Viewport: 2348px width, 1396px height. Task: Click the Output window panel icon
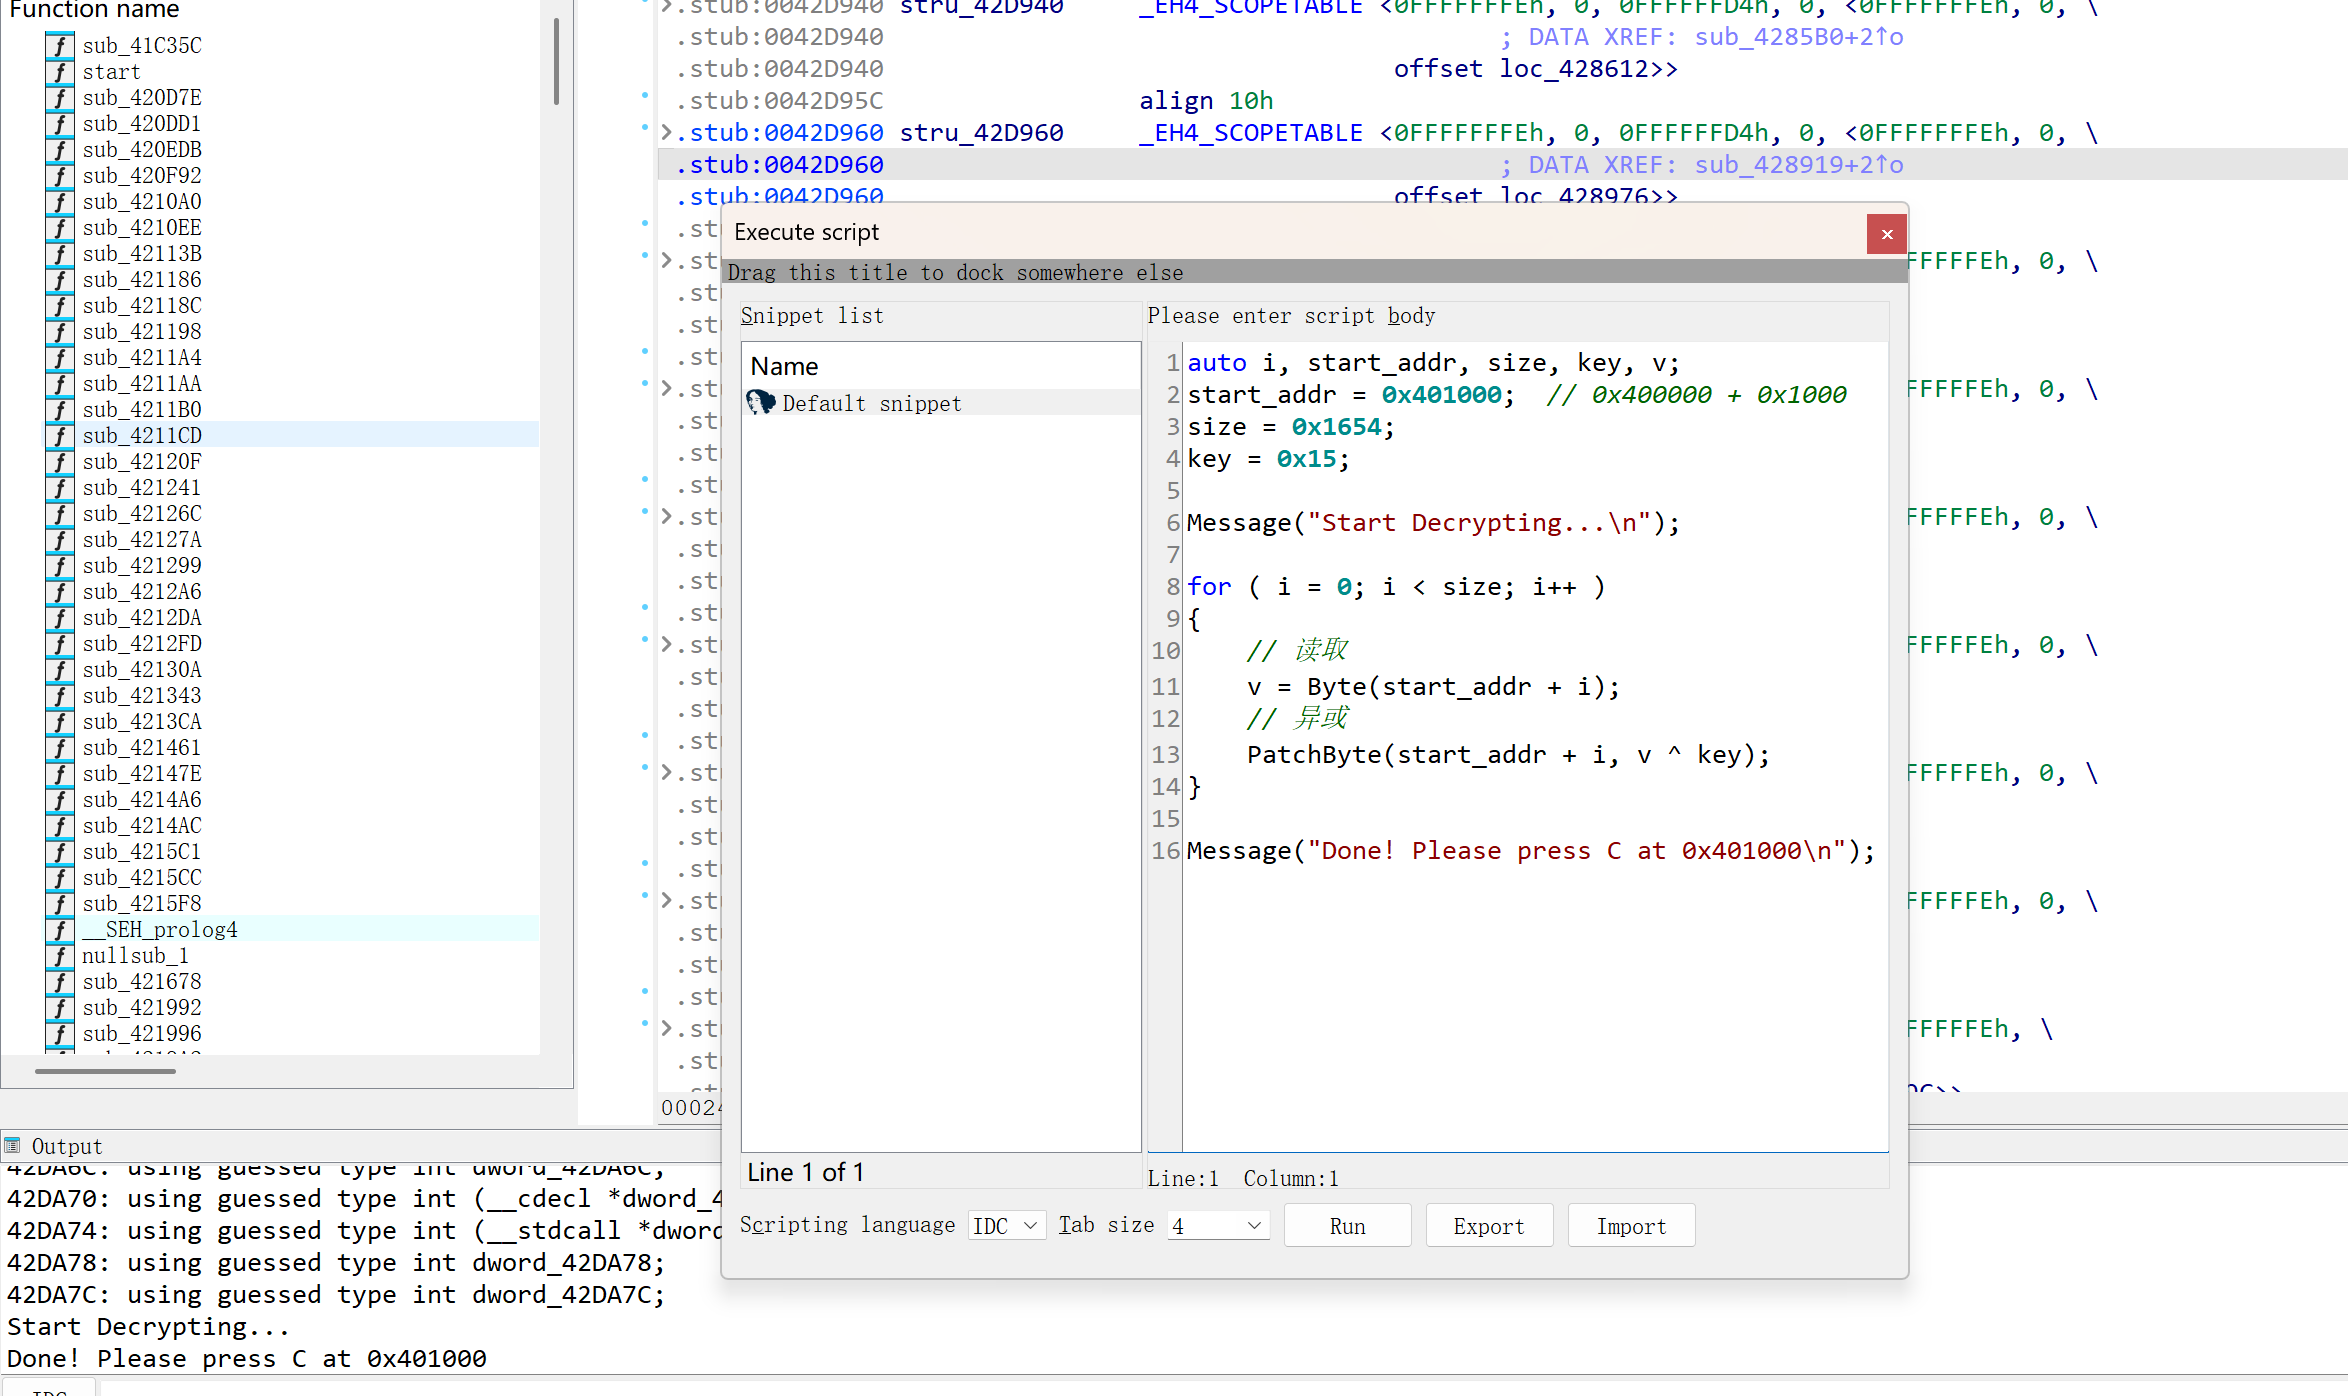[x=13, y=1146]
